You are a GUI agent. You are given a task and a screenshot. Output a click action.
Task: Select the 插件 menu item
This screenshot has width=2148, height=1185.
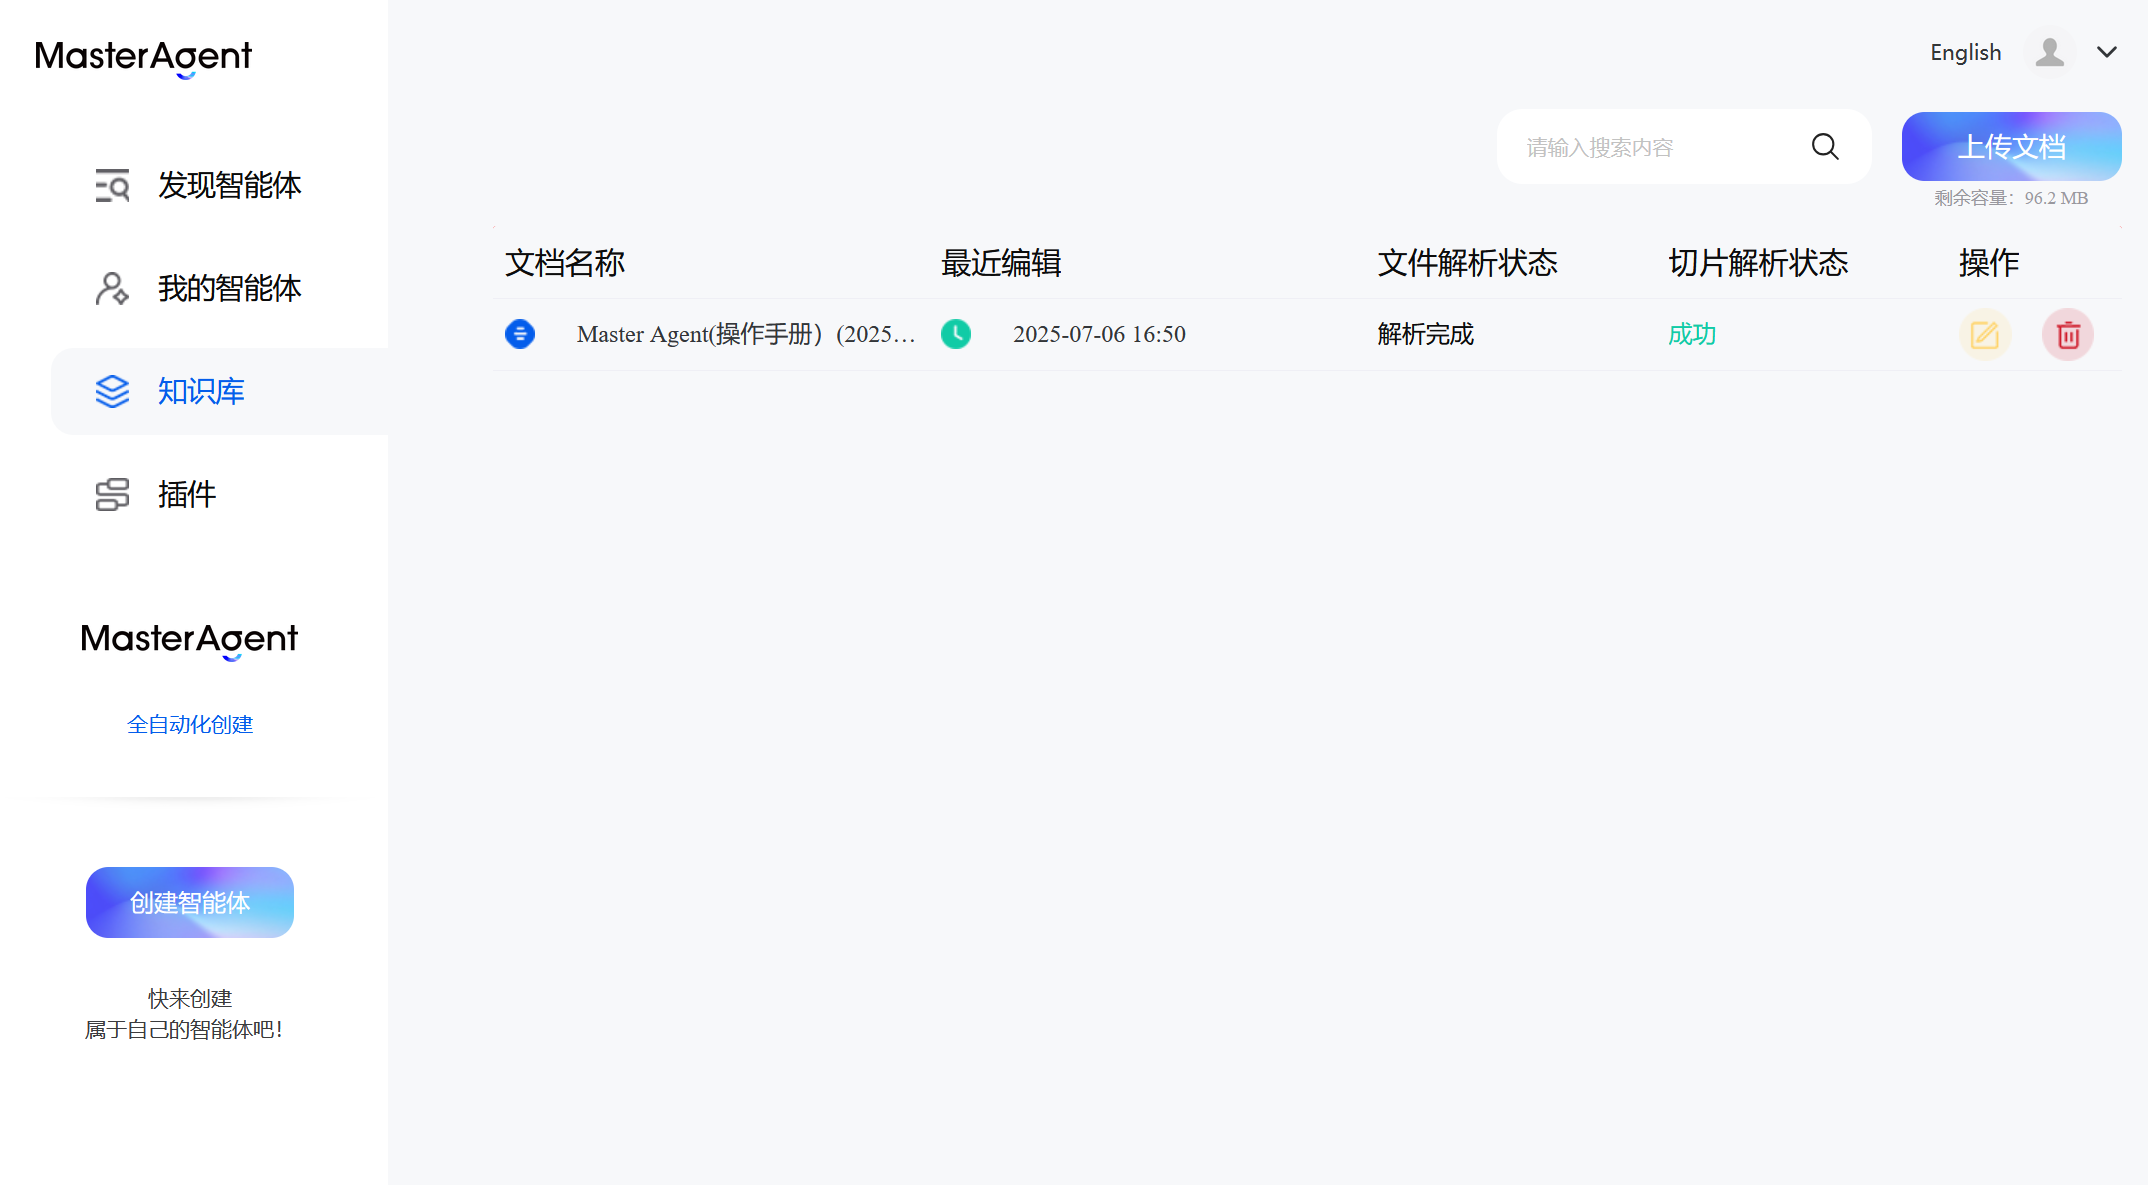[220, 494]
